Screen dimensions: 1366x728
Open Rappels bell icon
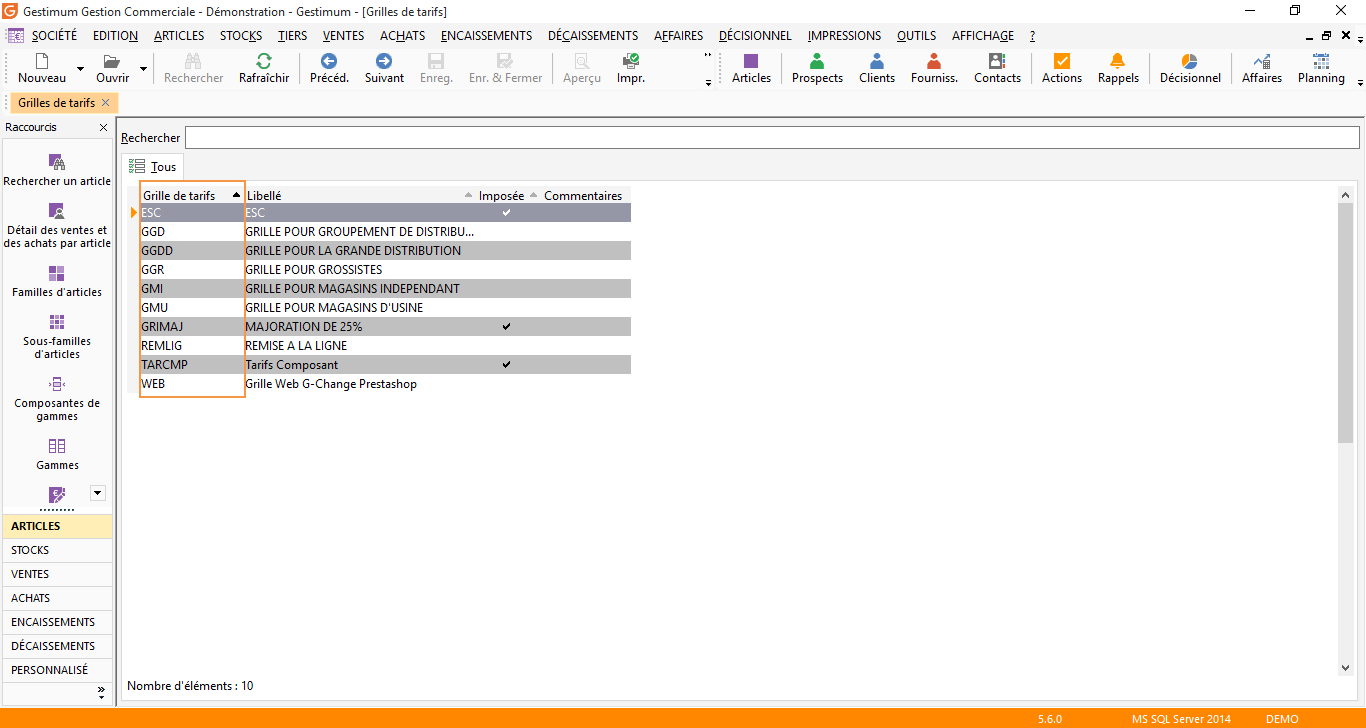(1118, 61)
